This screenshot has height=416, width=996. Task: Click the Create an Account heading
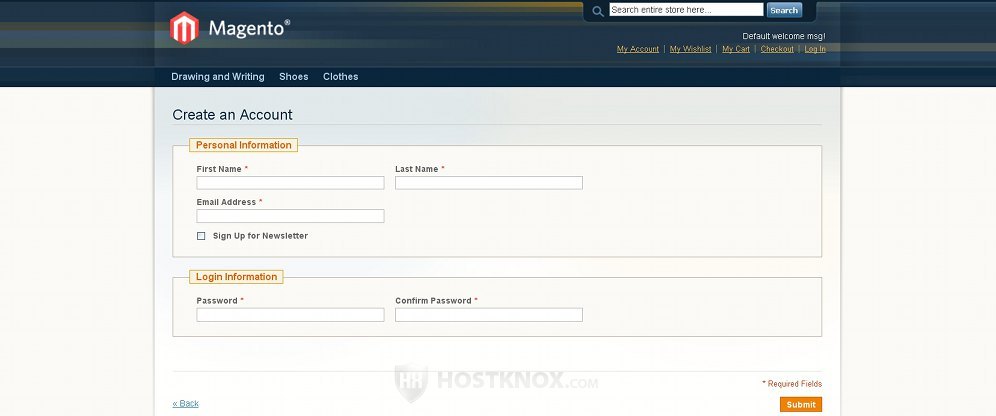pos(232,115)
